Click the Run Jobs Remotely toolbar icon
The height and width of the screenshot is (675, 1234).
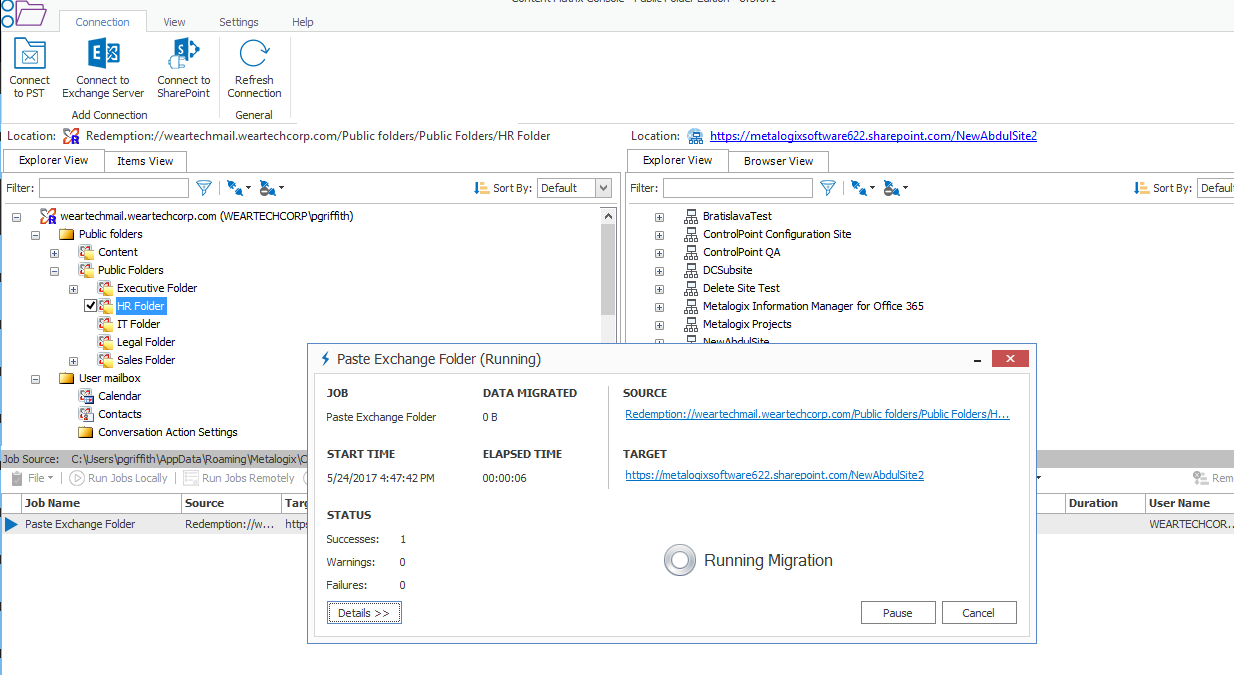(192, 478)
